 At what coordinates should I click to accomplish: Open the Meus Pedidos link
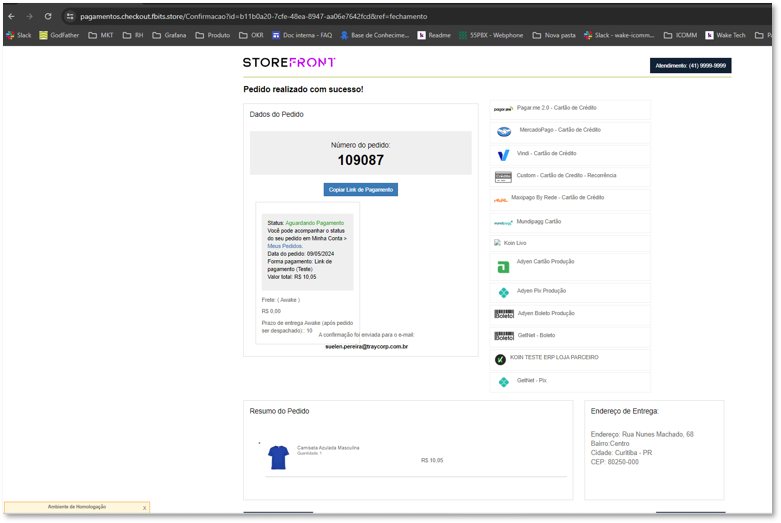click(x=285, y=246)
